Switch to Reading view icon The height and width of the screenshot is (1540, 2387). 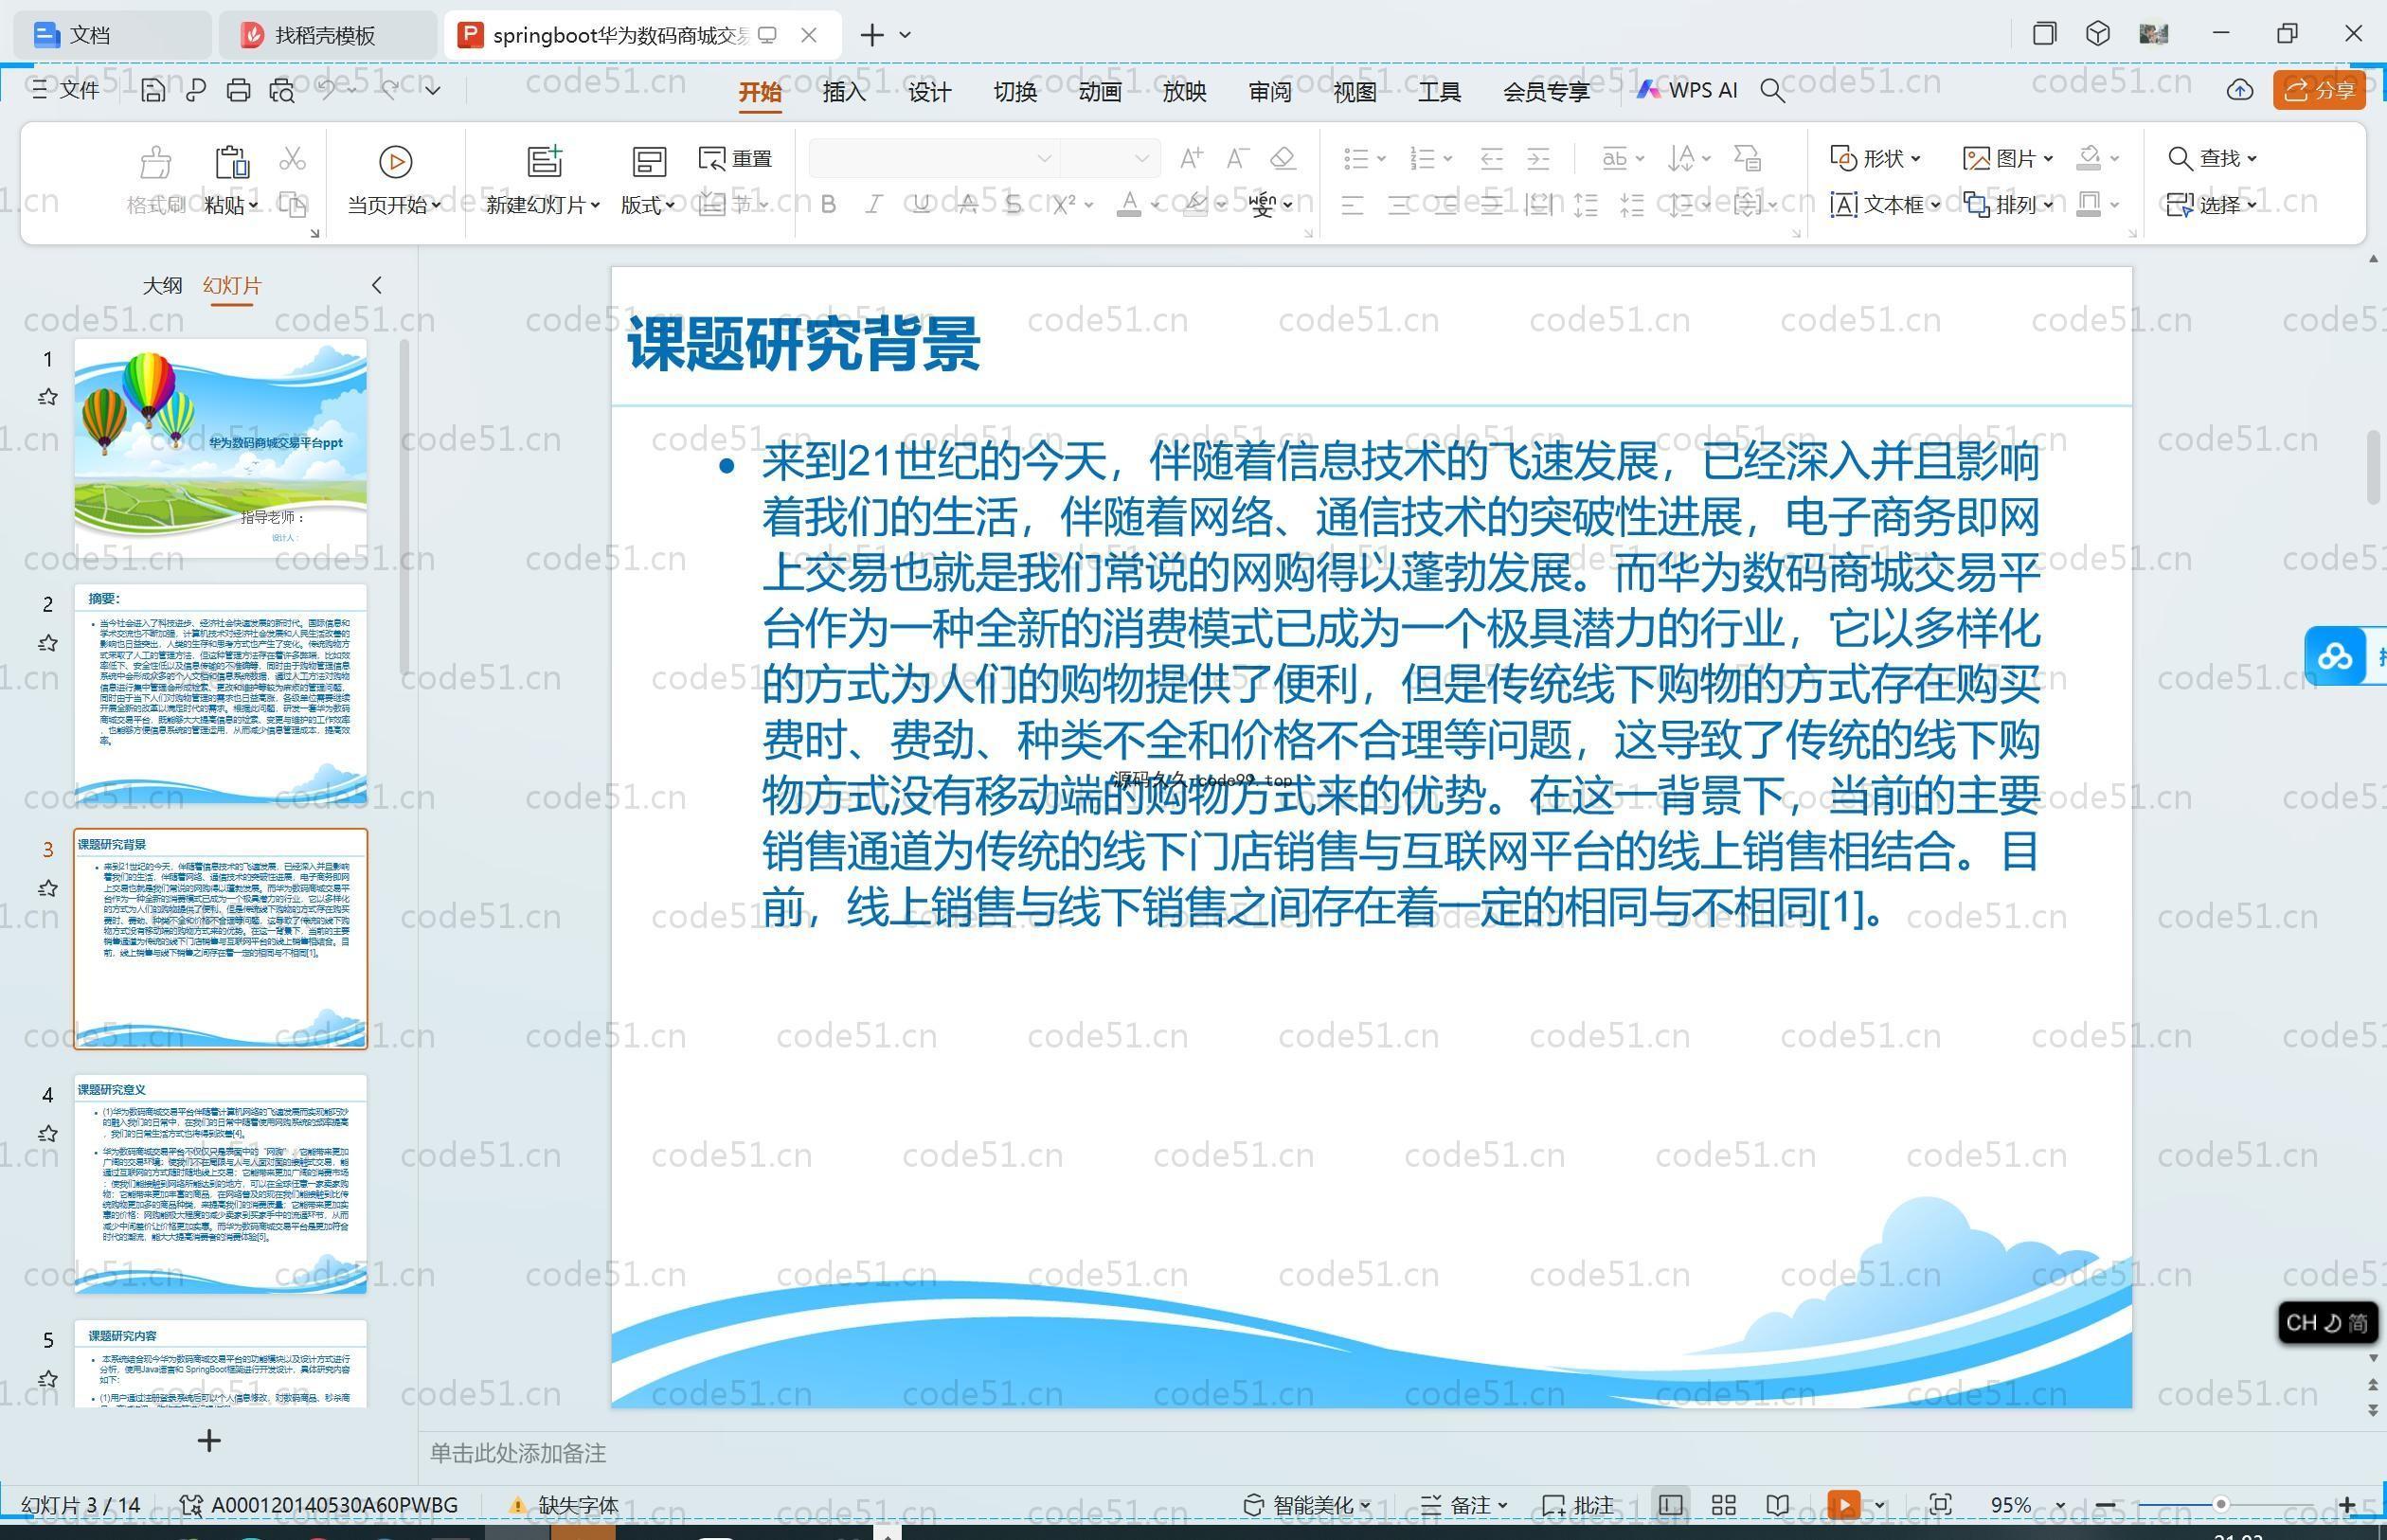coord(1778,1505)
